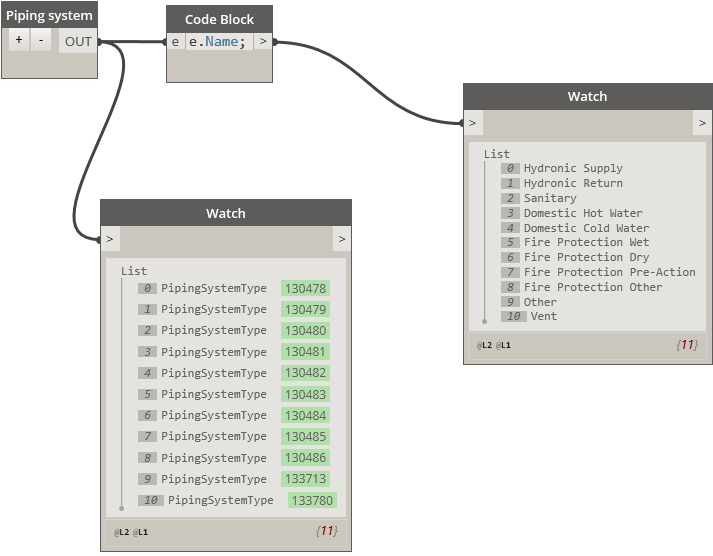Click the green element ID 133780
713x556 pixels.
312,500
